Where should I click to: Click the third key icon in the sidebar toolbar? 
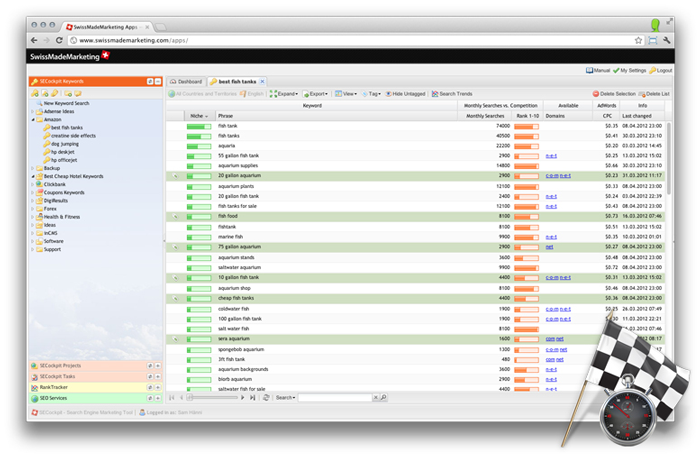click(54, 93)
